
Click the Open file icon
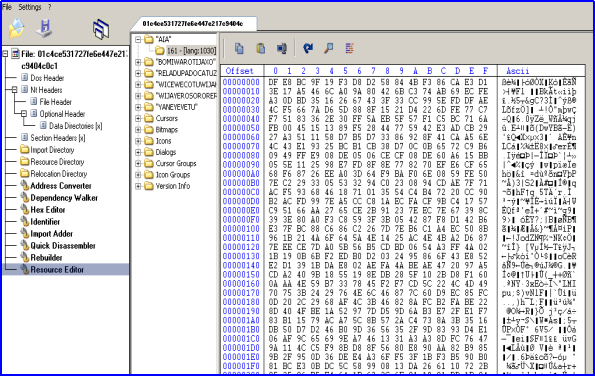click(16, 29)
